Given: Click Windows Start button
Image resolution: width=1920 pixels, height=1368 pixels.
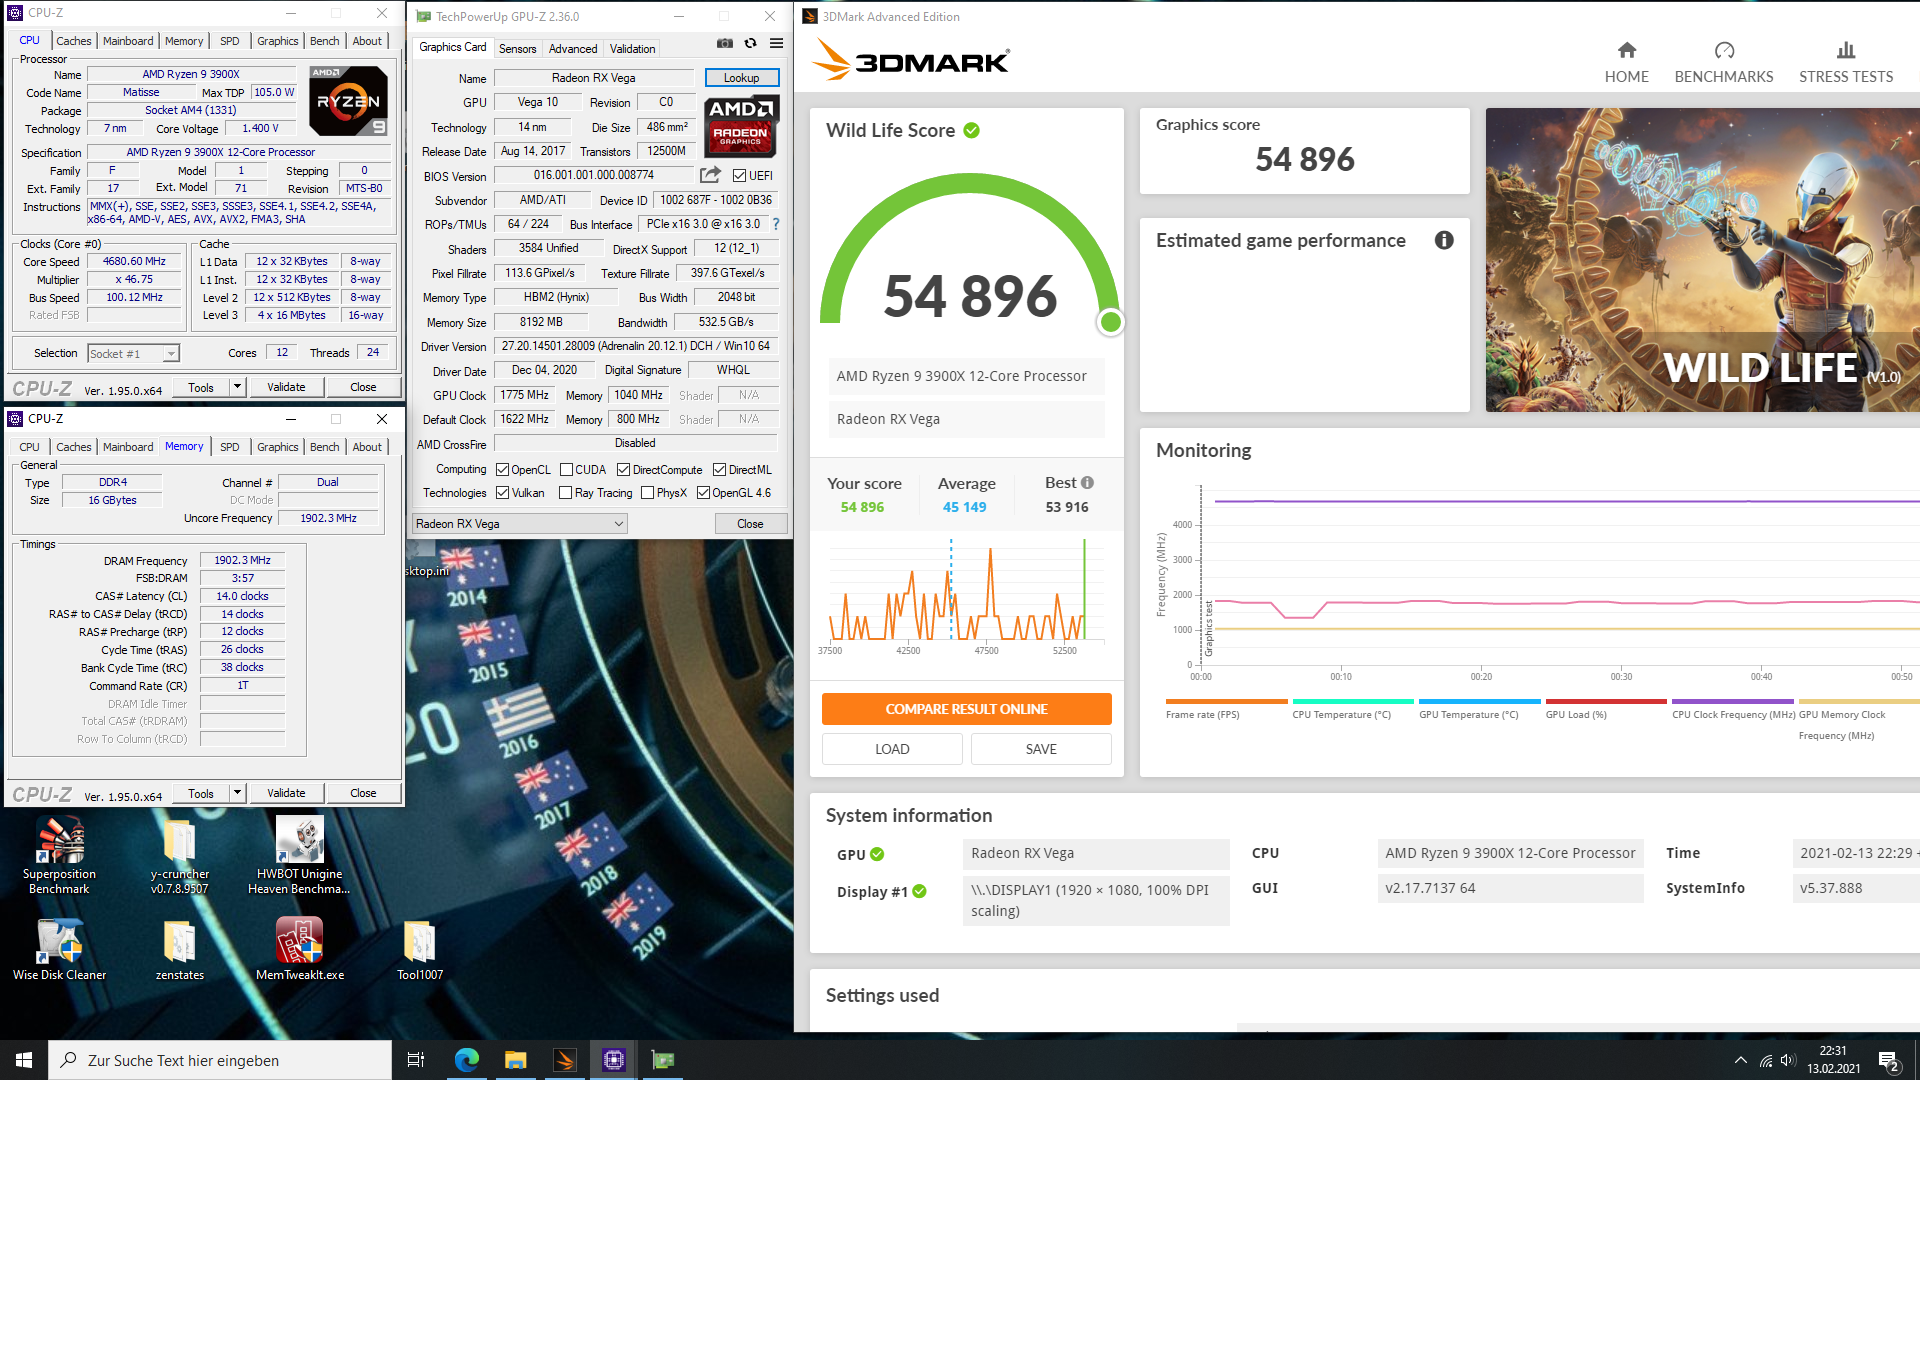Looking at the screenshot, I should [24, 1060].
